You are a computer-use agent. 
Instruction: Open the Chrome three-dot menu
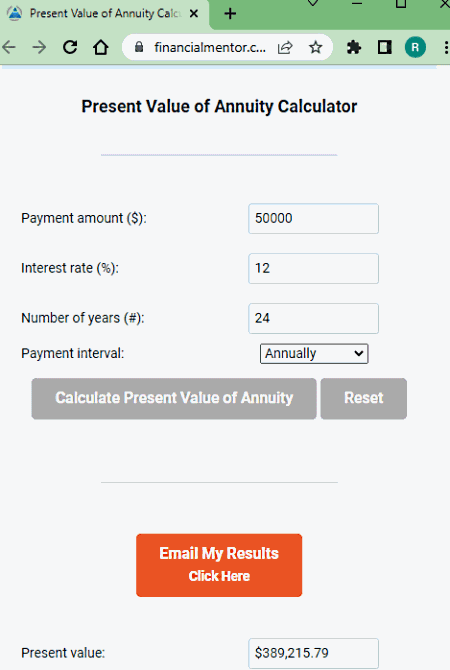446,47
